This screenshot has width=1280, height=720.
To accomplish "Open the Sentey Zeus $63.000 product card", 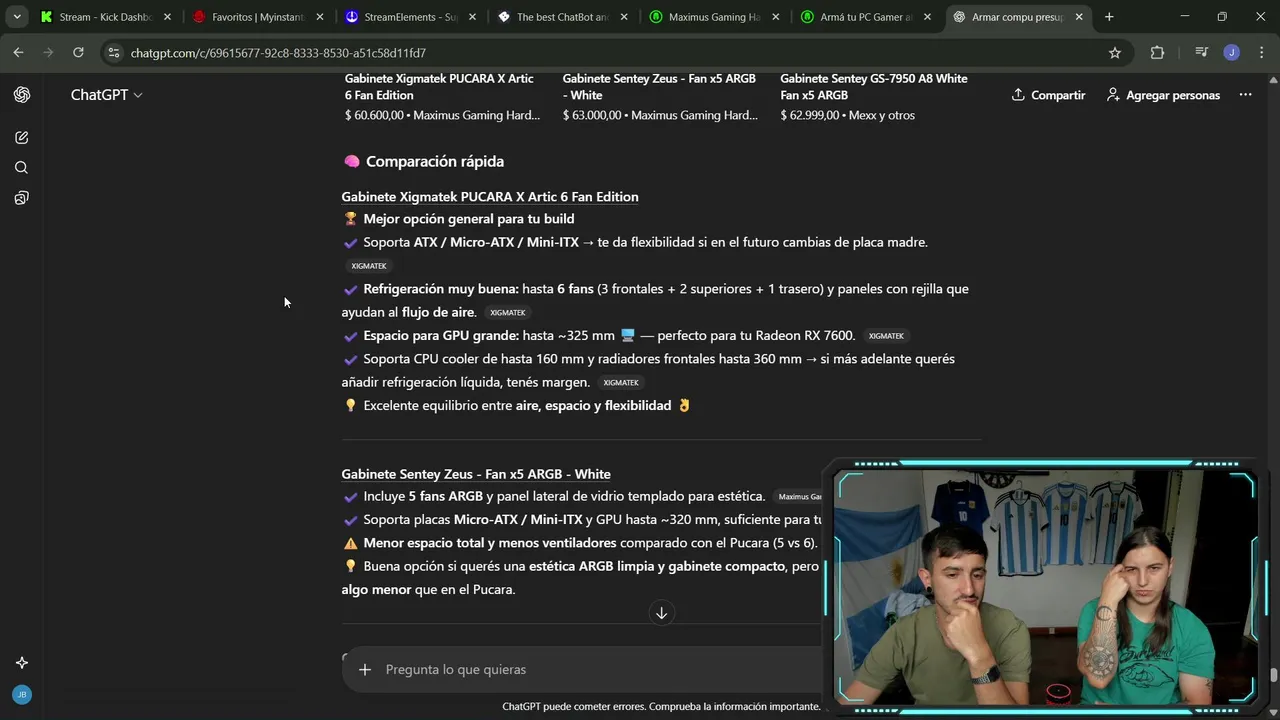I will click(661, 97).
